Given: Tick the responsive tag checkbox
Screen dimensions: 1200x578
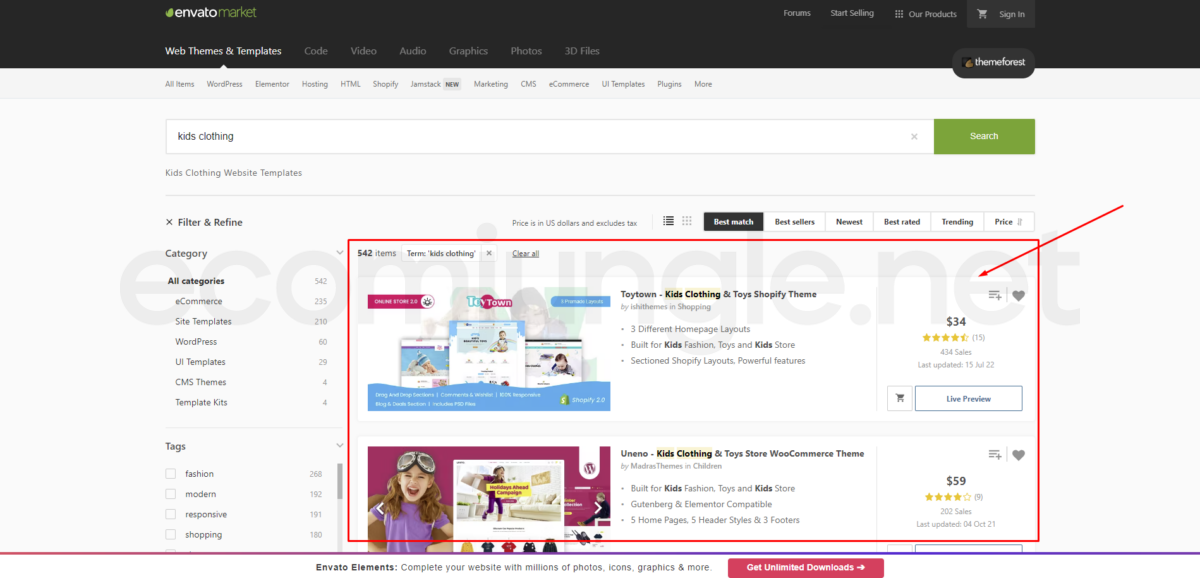Looking at the screenshot, I should click(171, 514).
